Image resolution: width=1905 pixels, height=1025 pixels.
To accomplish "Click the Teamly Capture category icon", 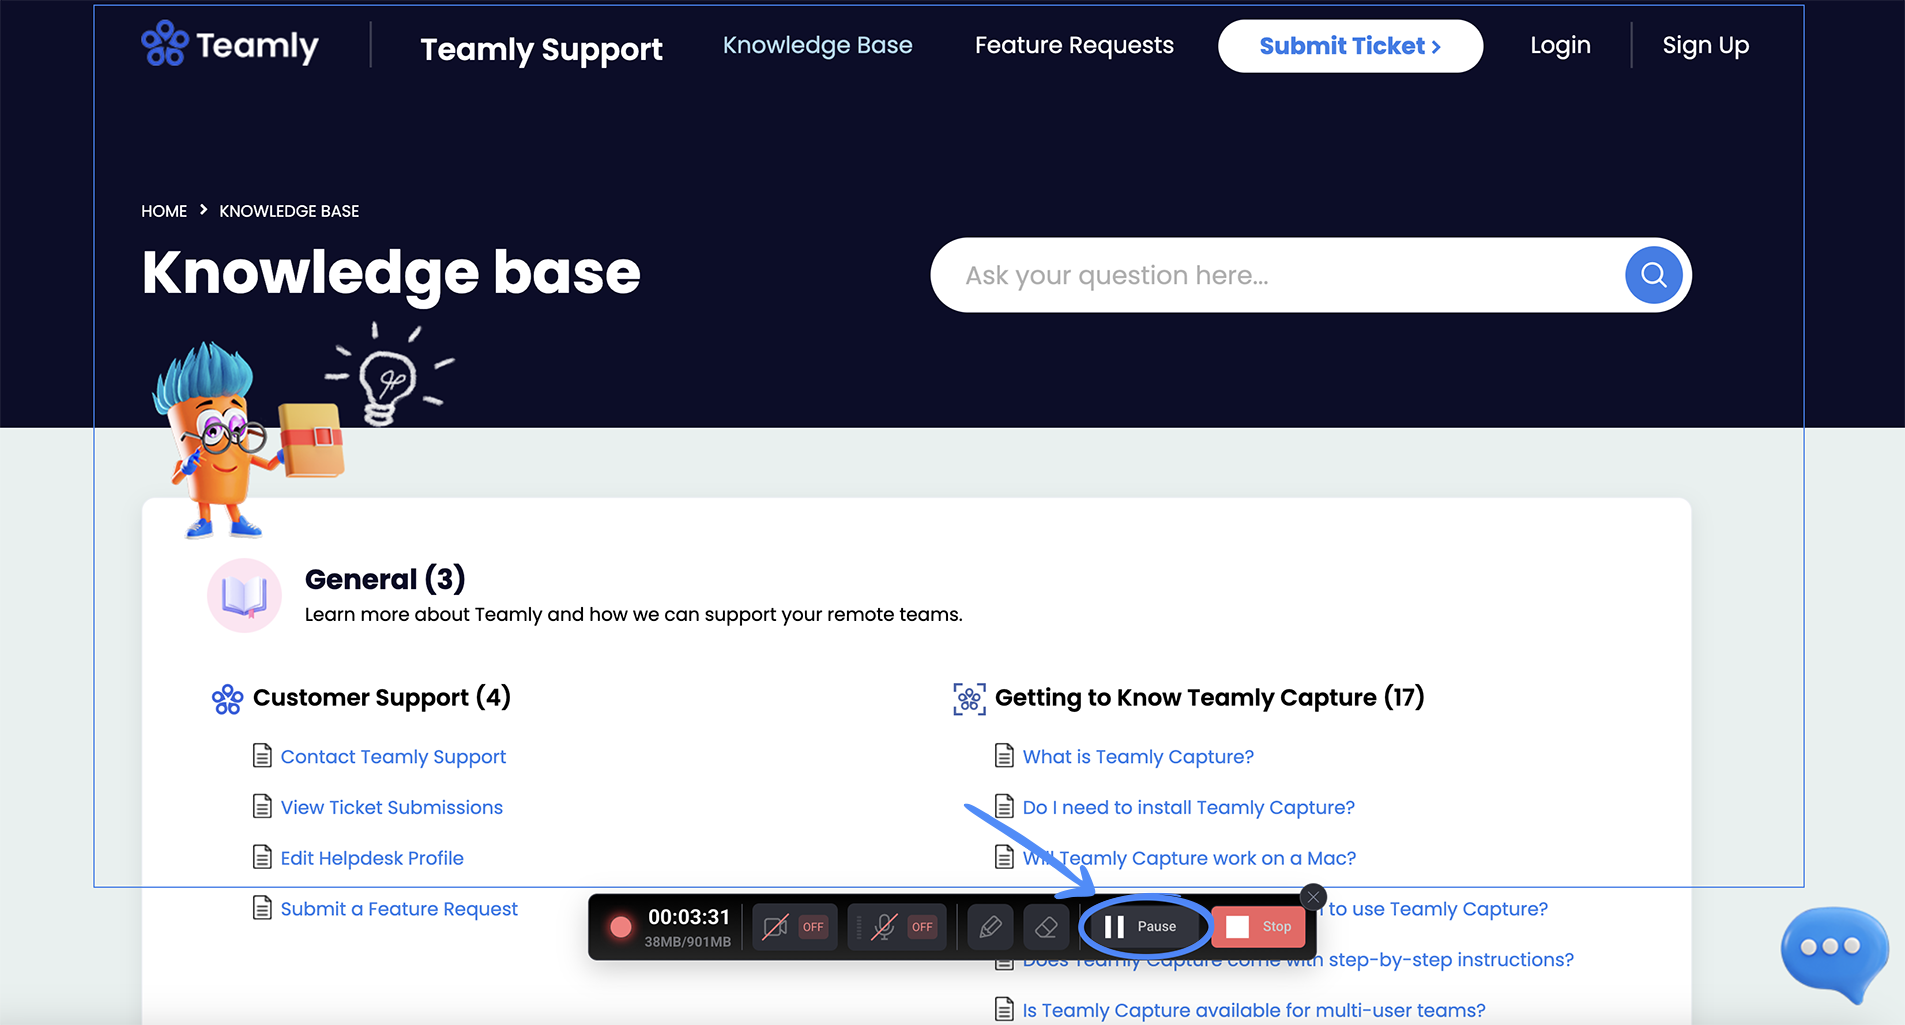I will coord(969,698).
